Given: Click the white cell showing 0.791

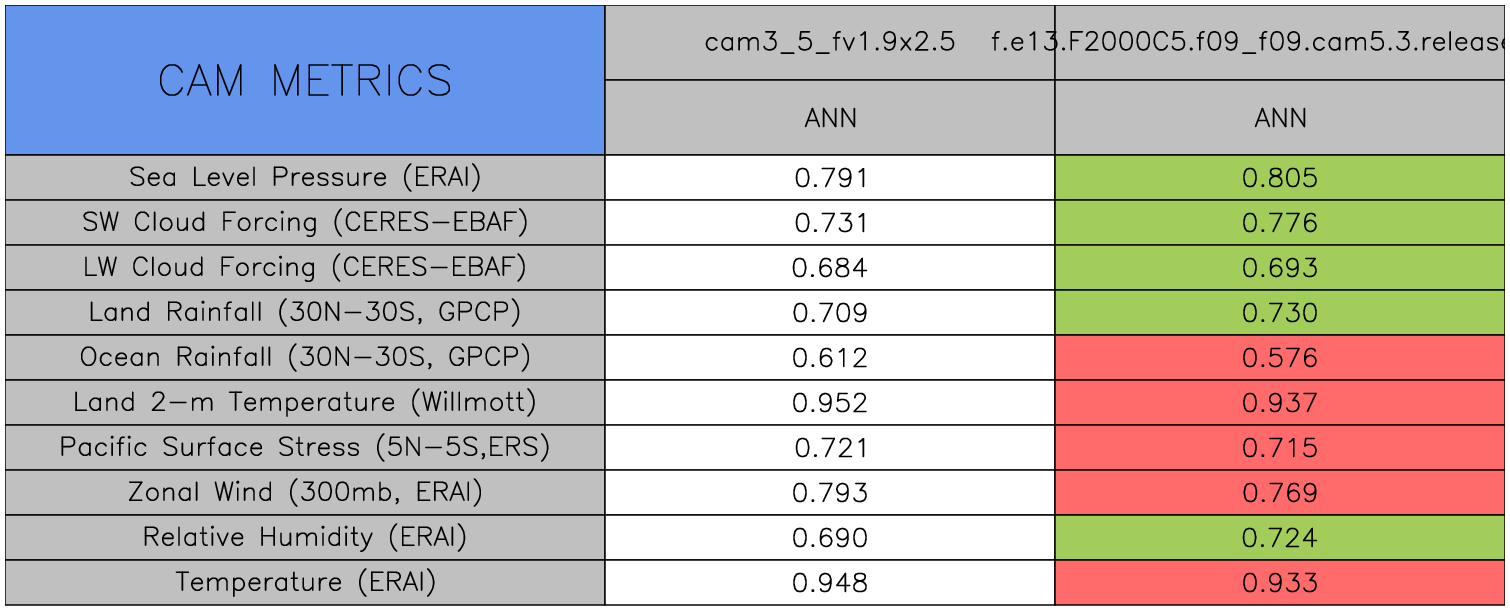Looking at the screenshot, I should point(830,178).
